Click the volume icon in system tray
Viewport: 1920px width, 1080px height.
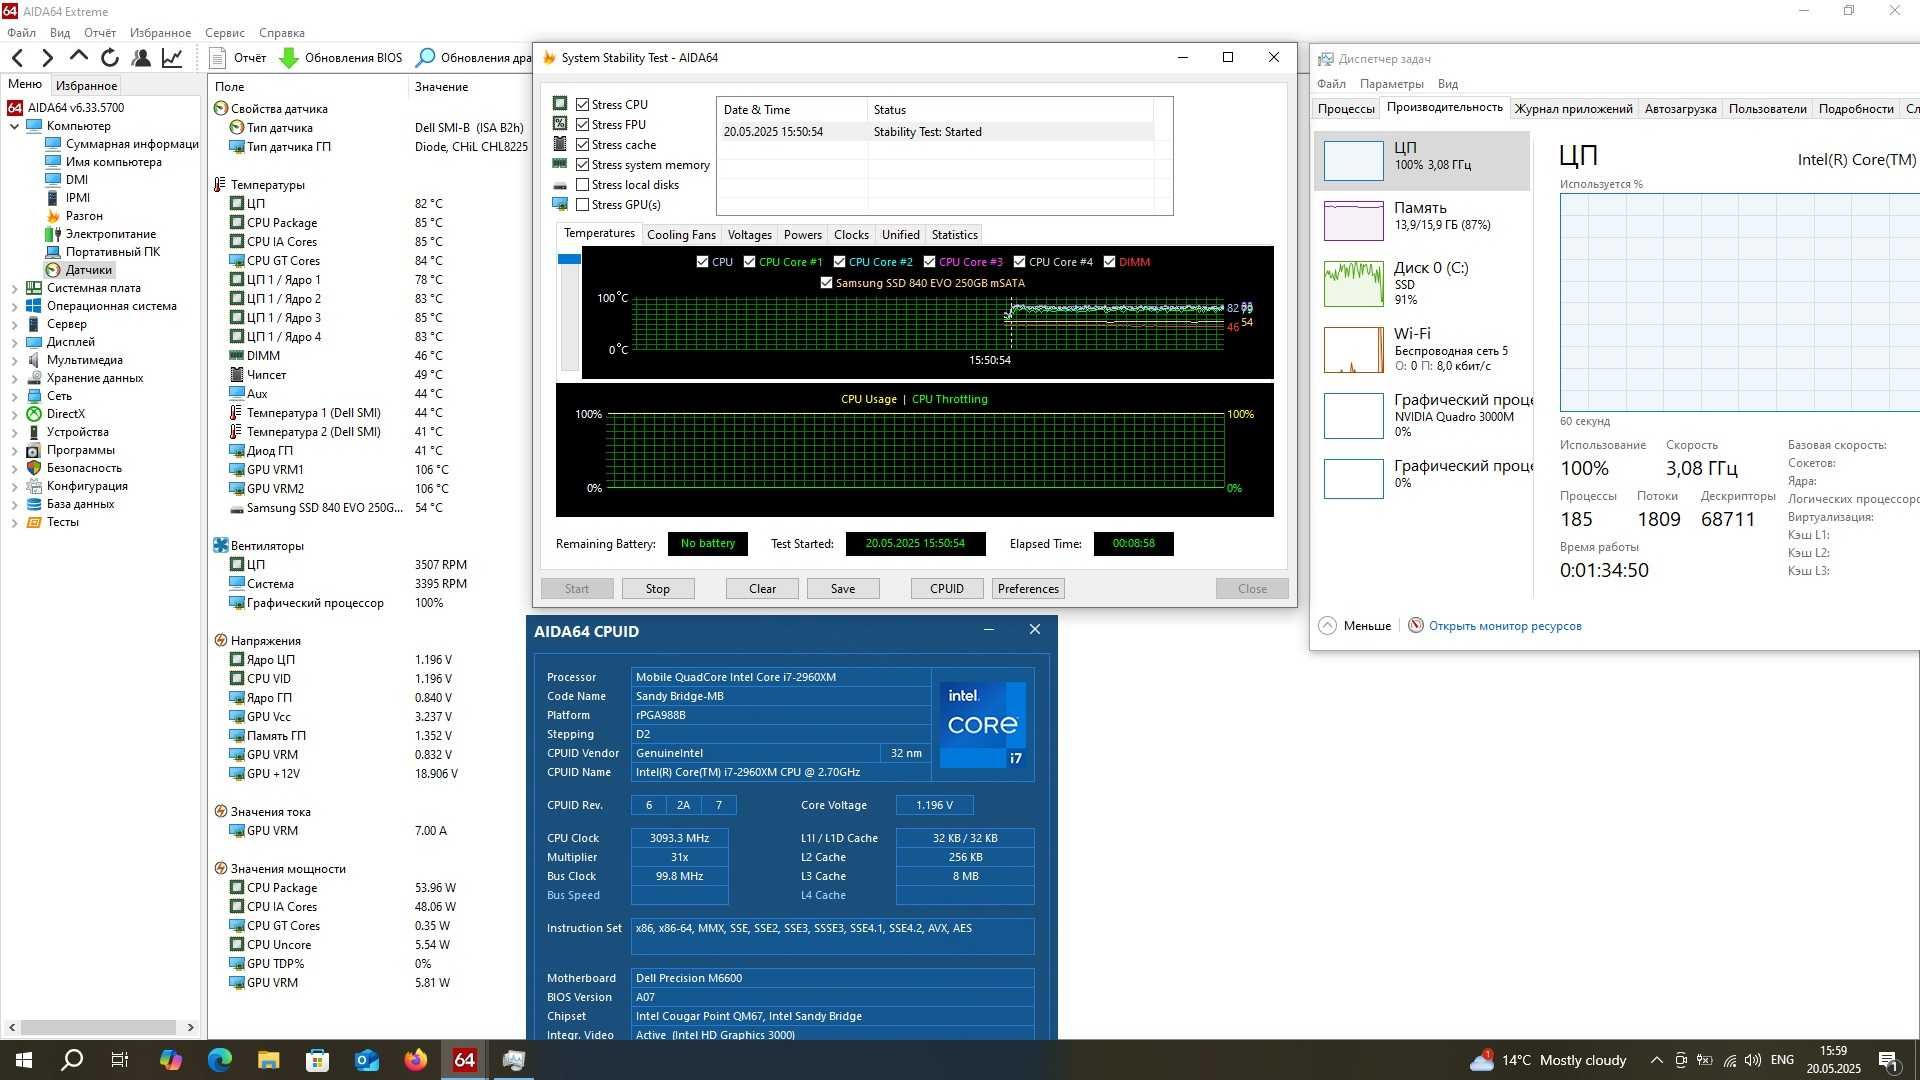(x=1753, y=1060)
